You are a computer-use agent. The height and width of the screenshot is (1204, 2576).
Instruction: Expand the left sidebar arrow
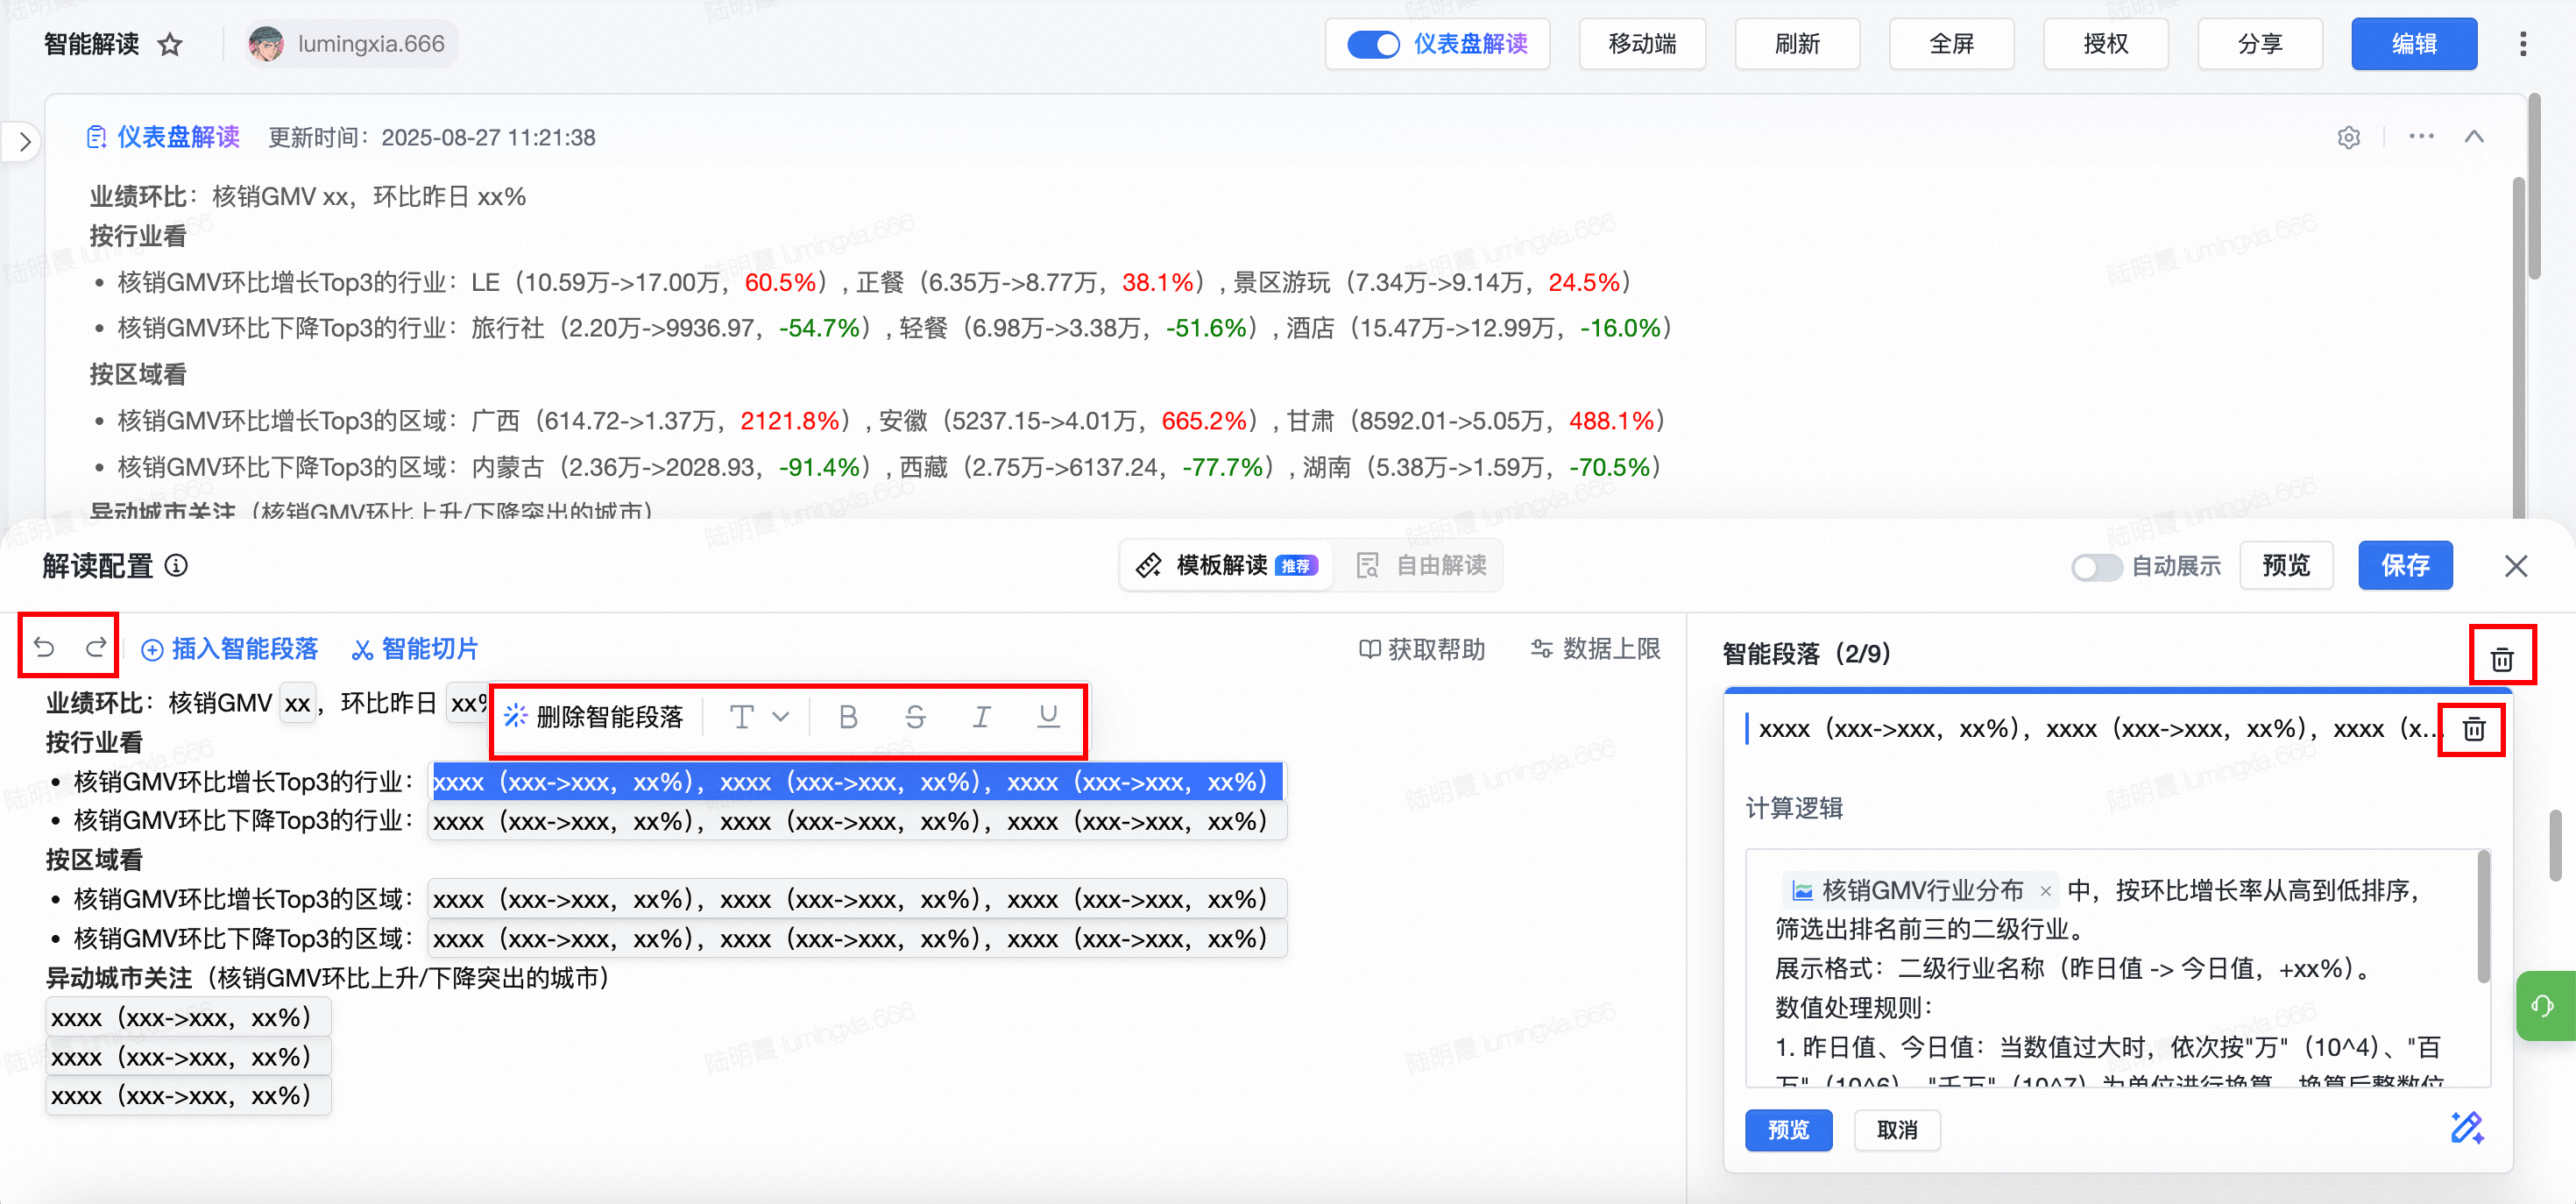click(25, 142)
